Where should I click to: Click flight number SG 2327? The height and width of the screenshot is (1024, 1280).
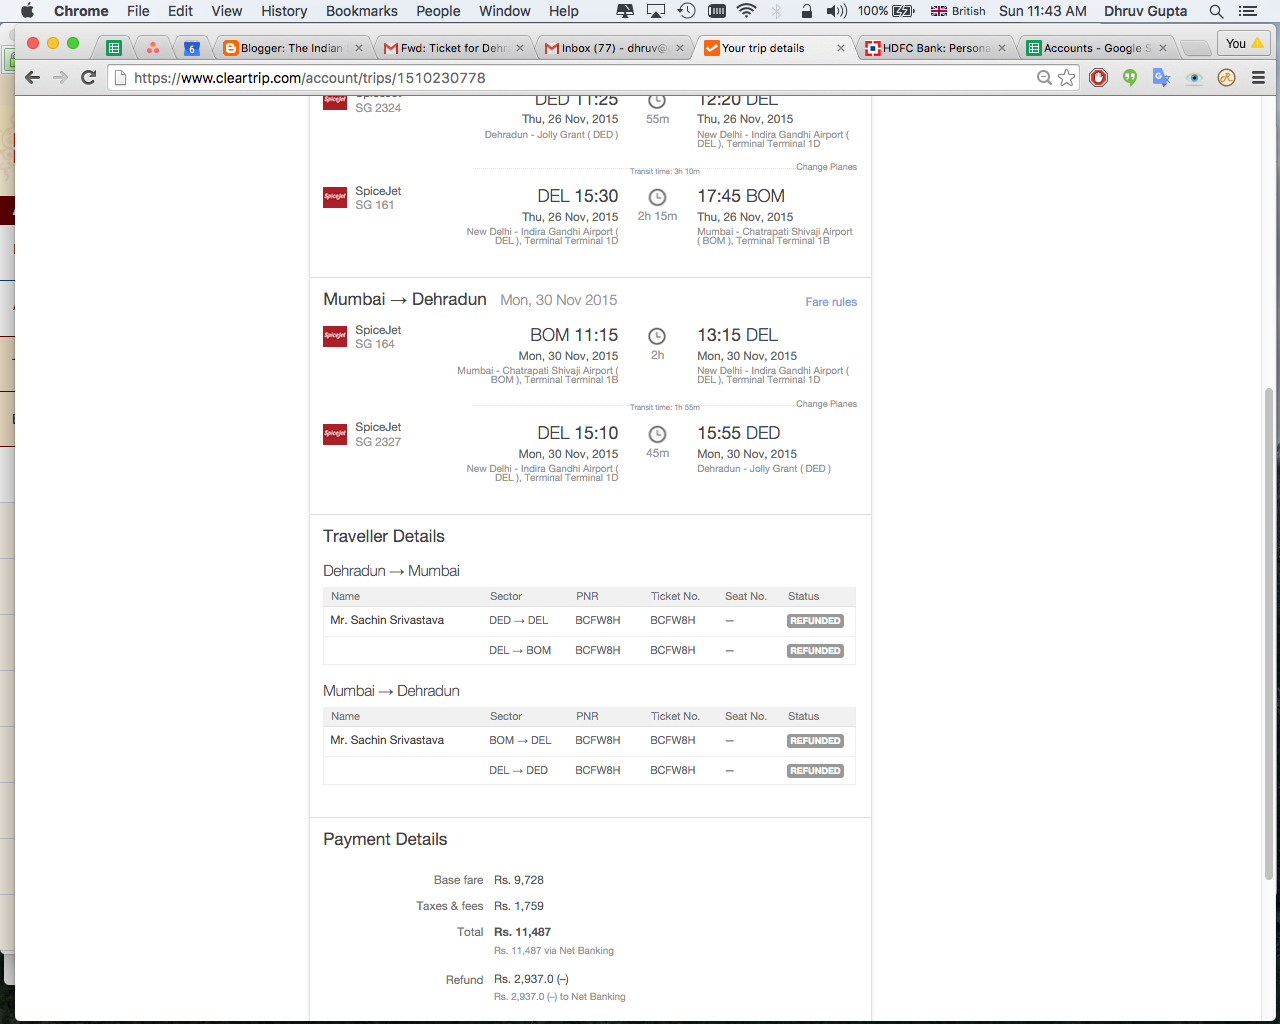click(378, 442)
